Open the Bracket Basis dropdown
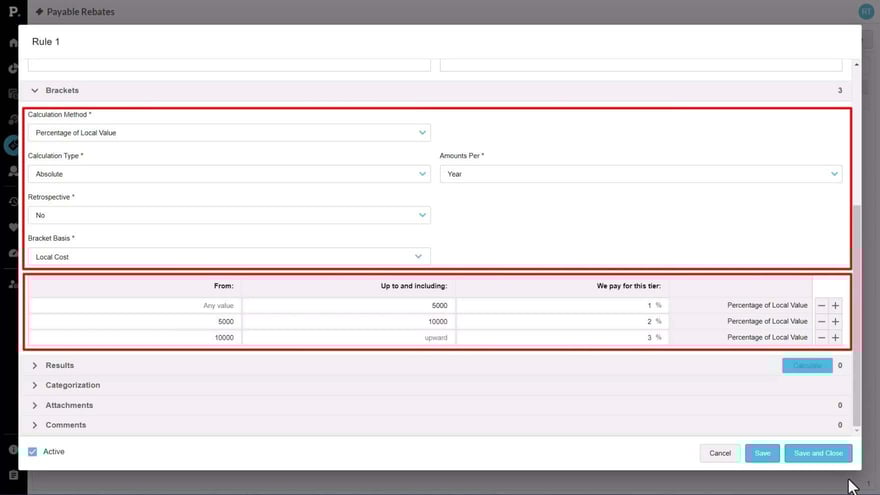 pyautogui.click(x=229, y=257)
